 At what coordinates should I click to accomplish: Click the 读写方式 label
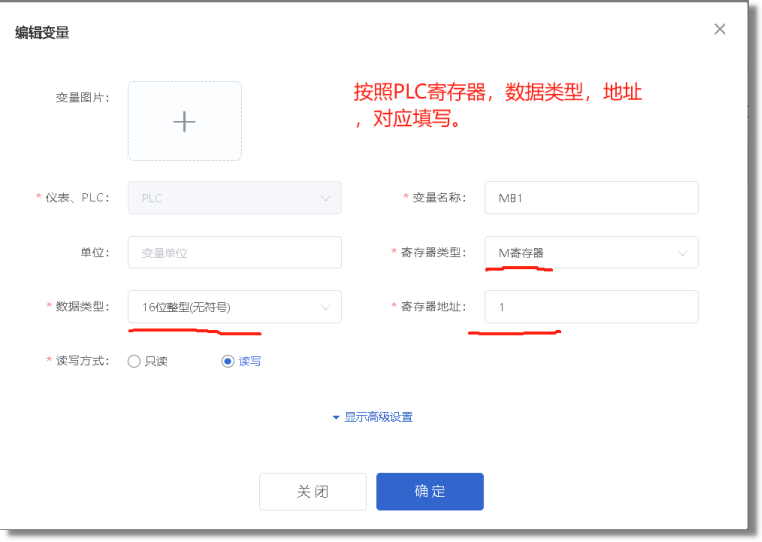tap(82, 361)
